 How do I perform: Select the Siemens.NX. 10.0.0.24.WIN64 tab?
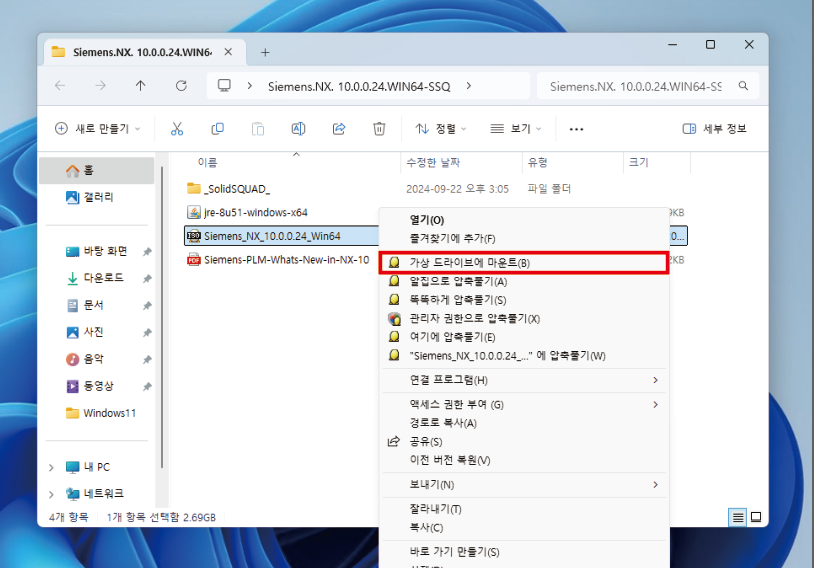[142, 52]
